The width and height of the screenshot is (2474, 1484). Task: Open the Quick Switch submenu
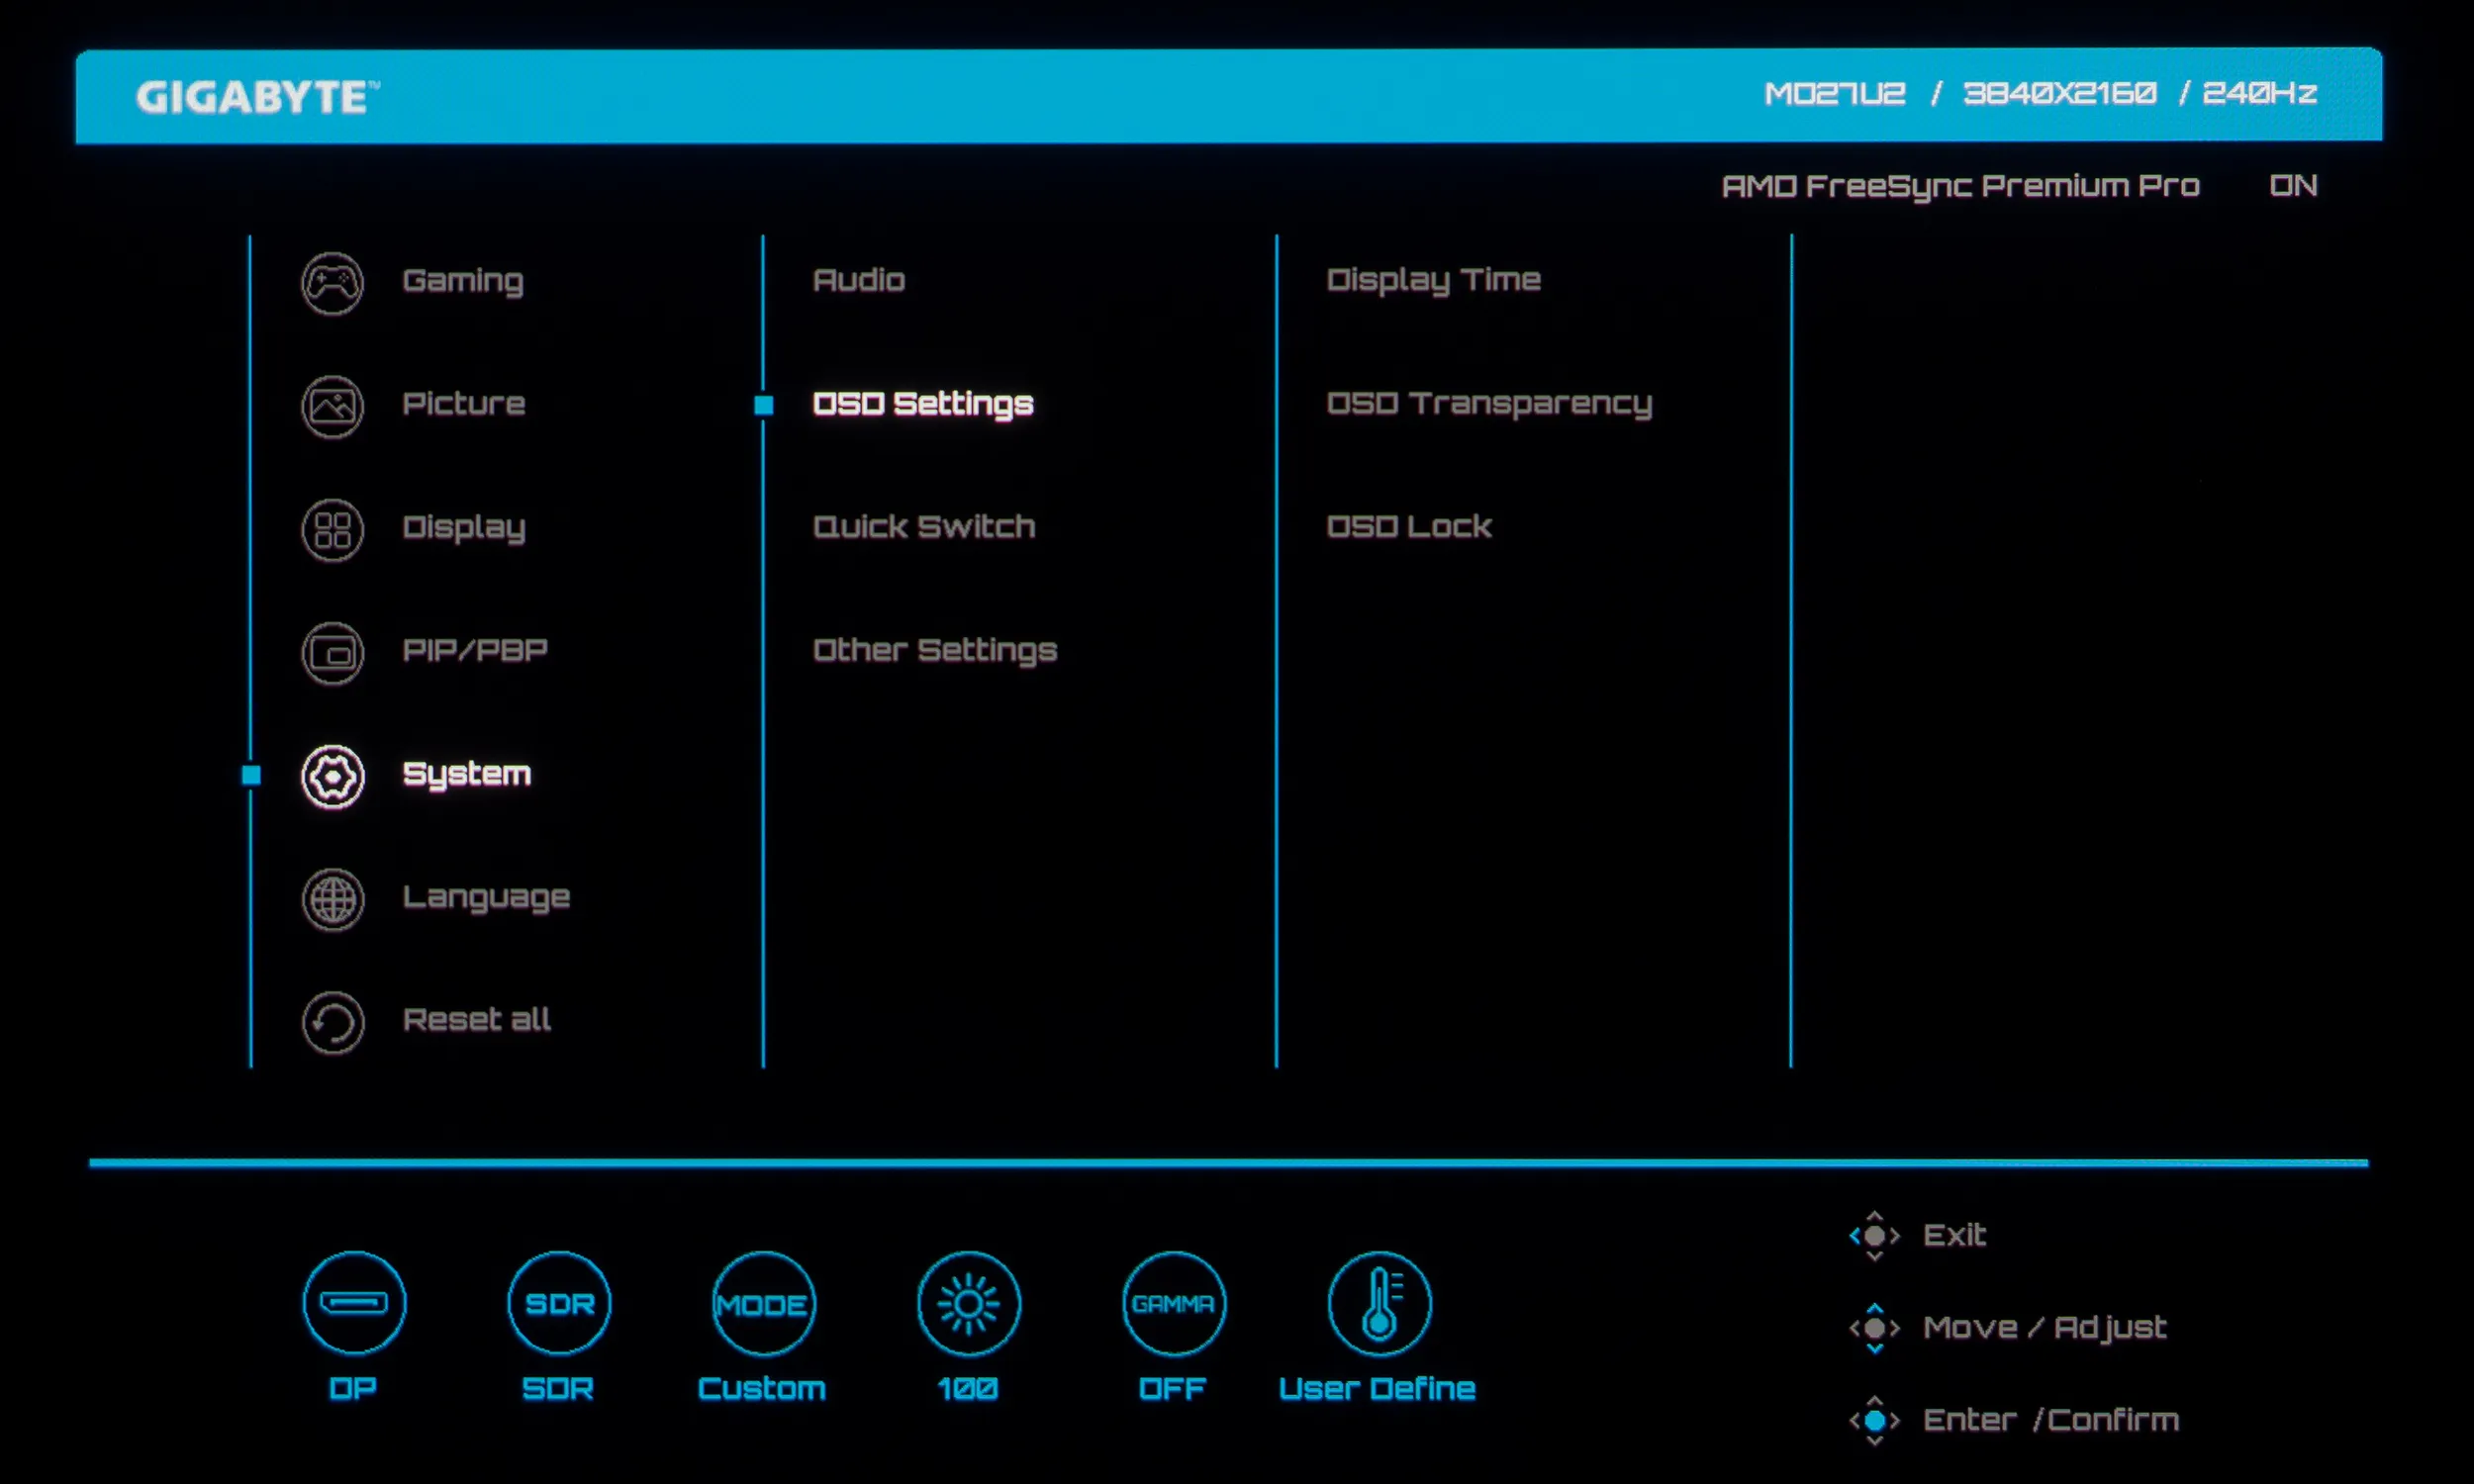(x=923, y=526)
